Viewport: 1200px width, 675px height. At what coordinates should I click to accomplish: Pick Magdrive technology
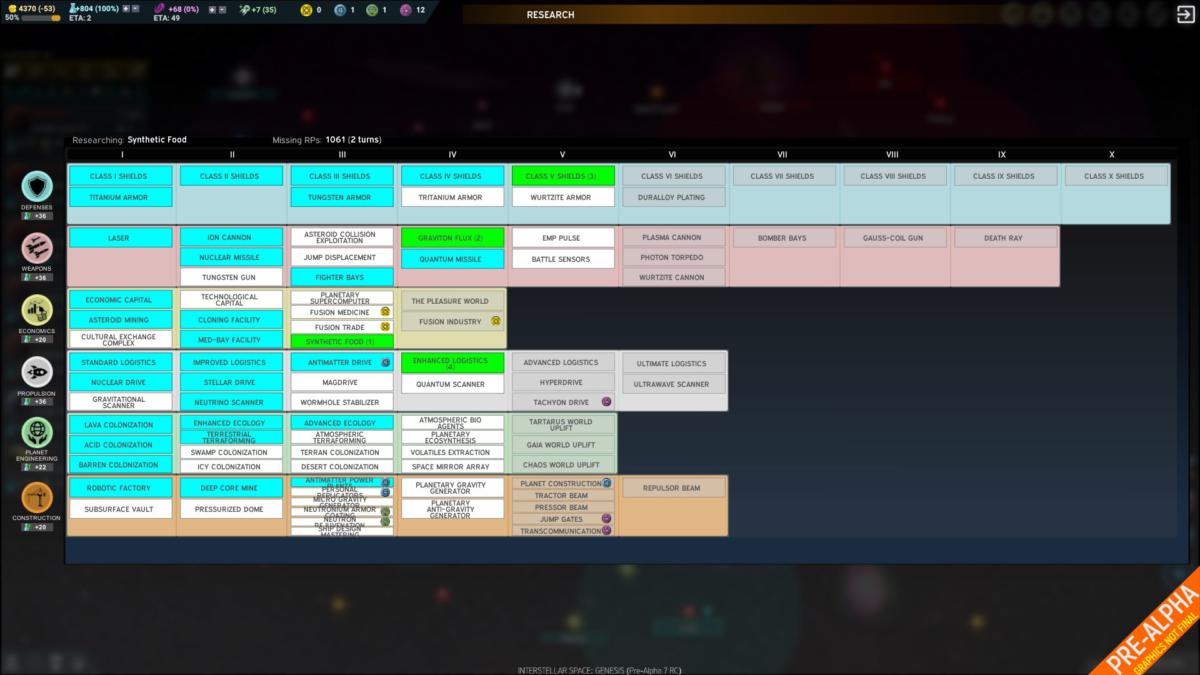(342, 382)
